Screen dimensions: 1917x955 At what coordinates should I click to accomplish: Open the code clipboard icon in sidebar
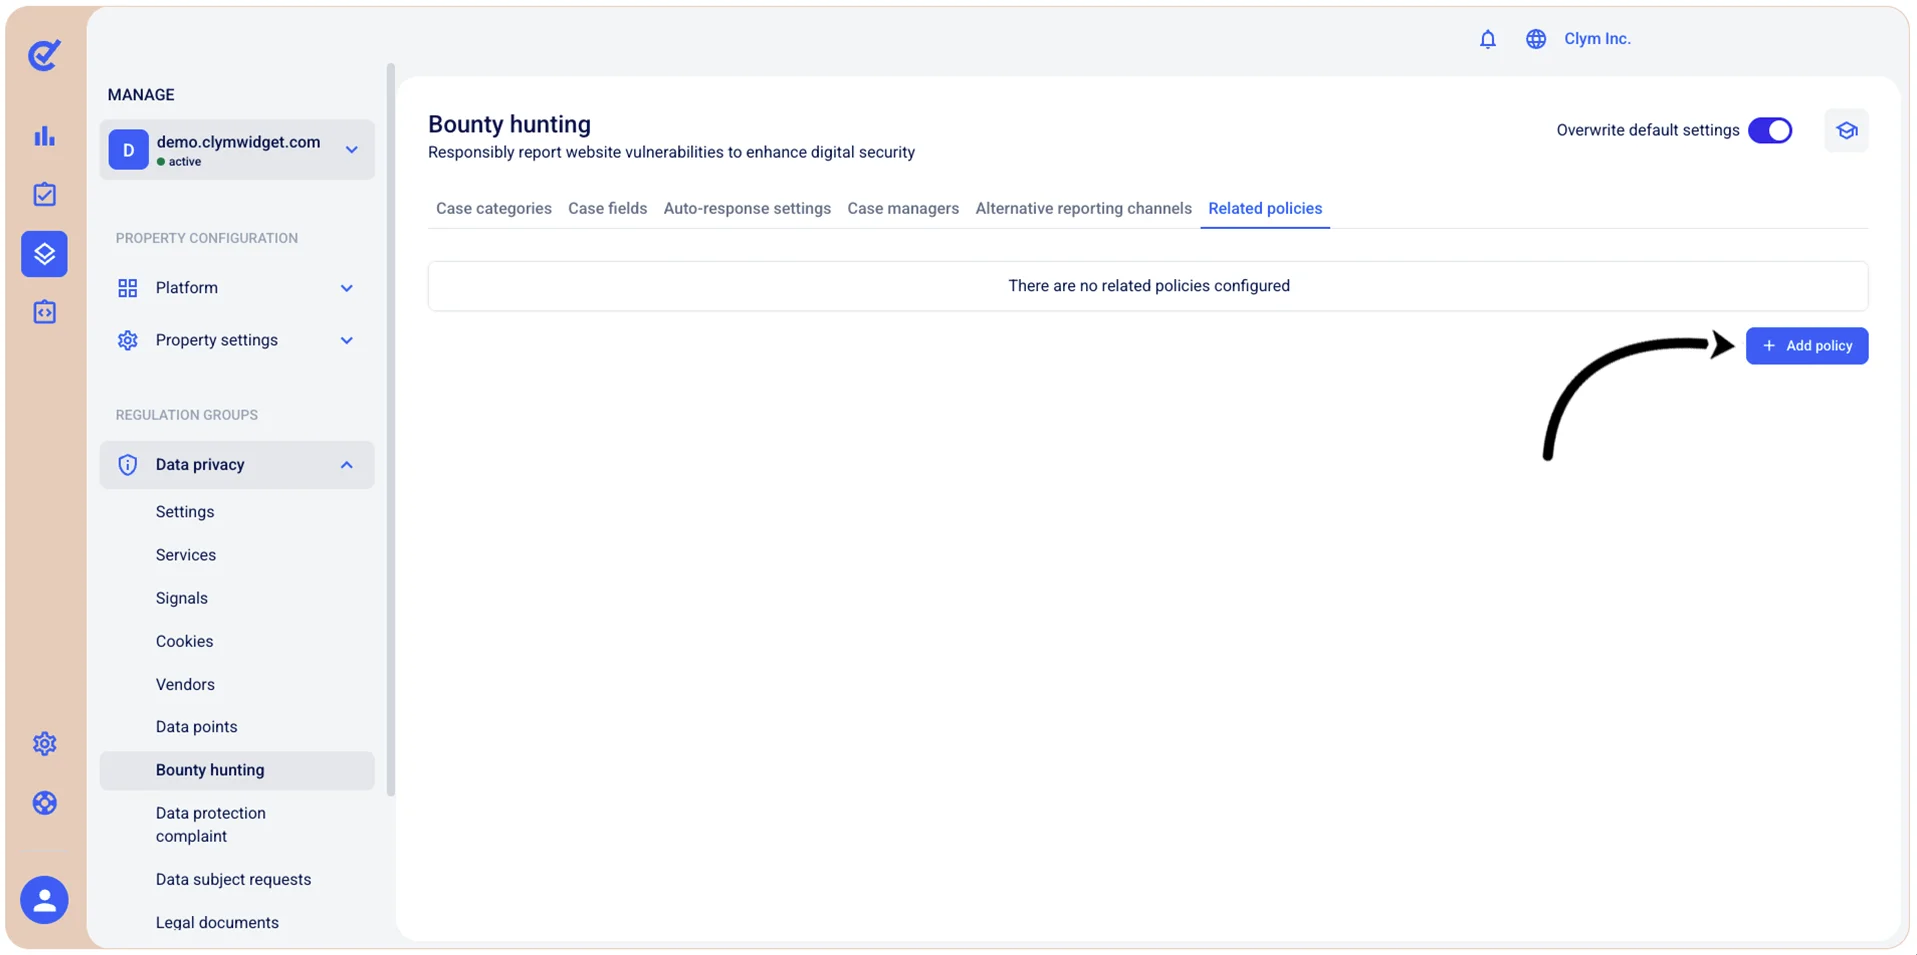(x=44, y=312)
